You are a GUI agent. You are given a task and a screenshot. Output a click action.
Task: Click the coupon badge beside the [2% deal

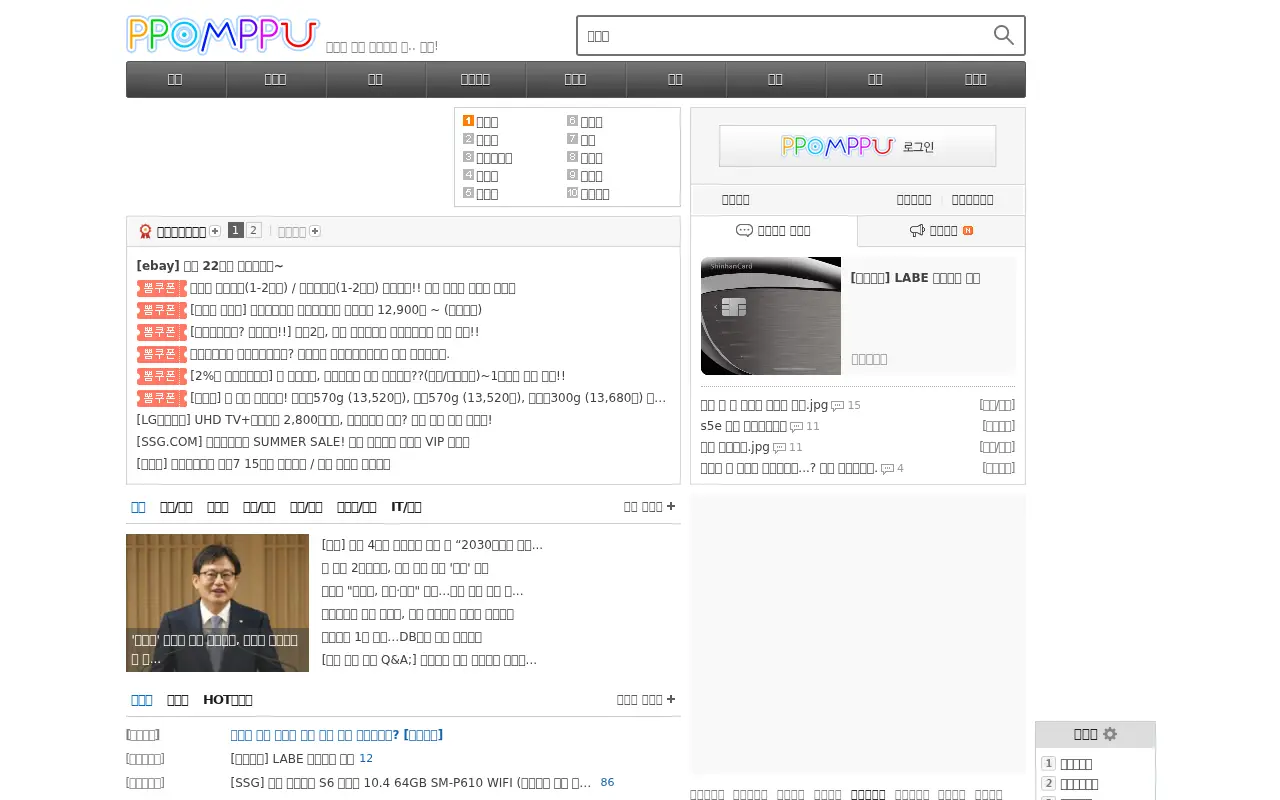click(x=162, y=376)
